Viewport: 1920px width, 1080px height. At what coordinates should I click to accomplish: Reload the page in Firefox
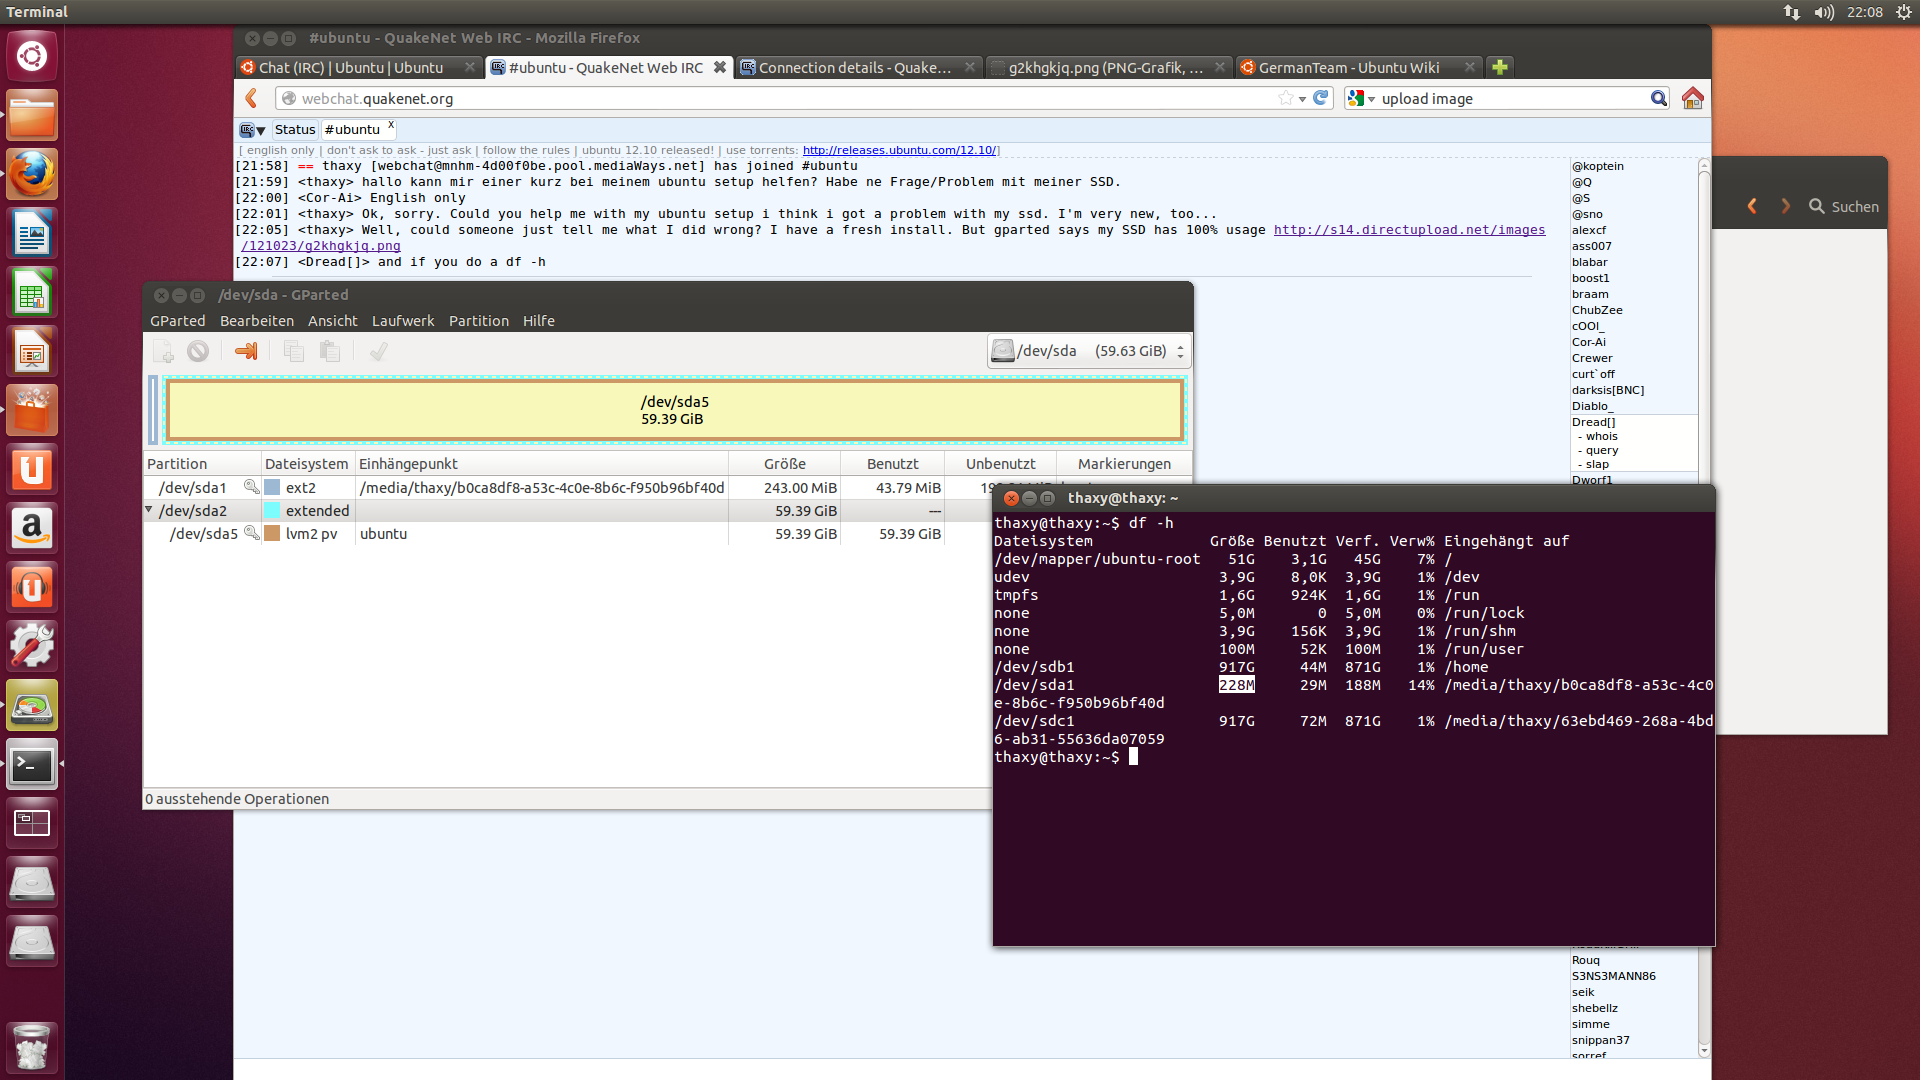pyautogui.click(x=1321, y=98)
